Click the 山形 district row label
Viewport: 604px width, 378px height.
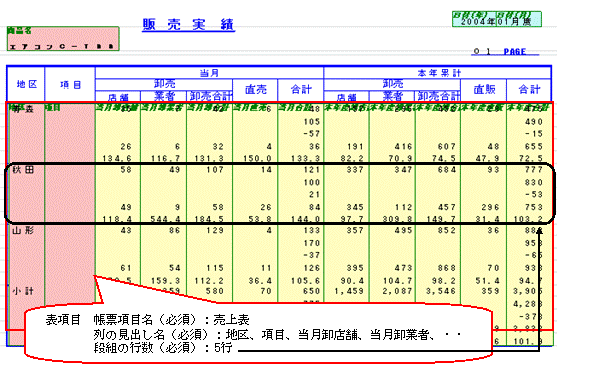23,230
